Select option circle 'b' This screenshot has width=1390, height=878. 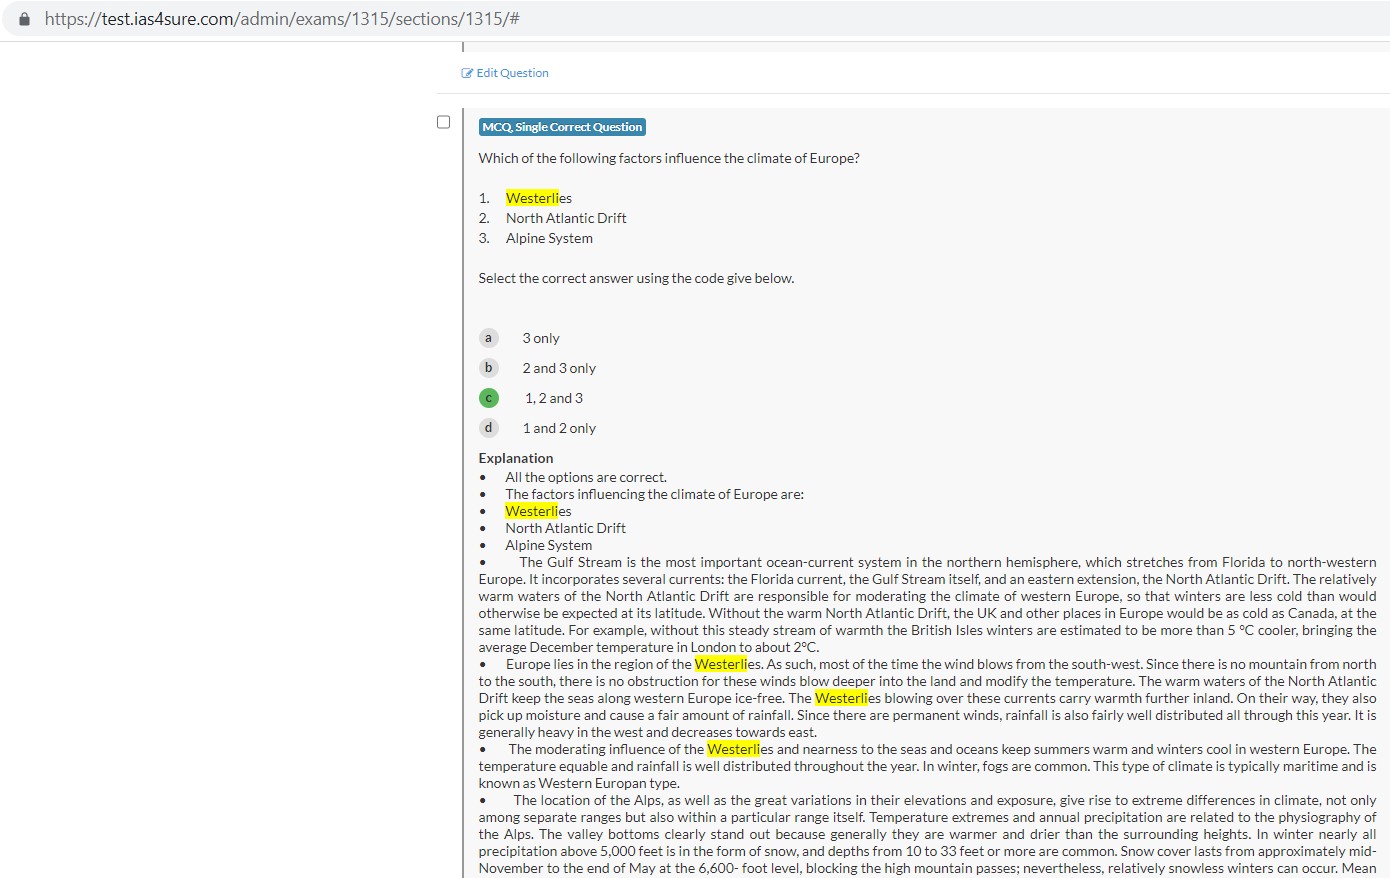488,368
